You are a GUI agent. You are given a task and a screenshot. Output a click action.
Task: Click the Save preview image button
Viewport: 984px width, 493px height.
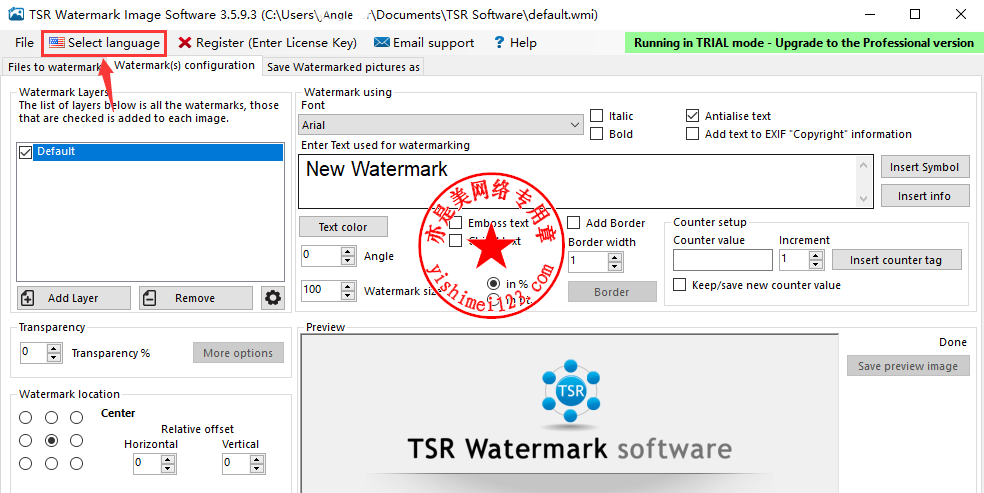[908, 366]
